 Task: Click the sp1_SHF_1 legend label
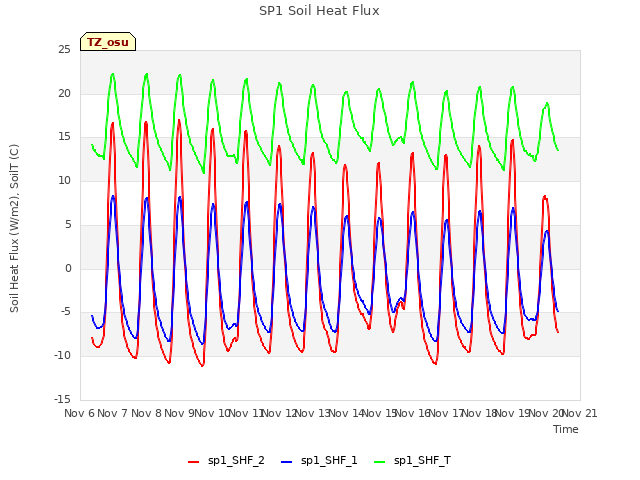pos(329,460)
